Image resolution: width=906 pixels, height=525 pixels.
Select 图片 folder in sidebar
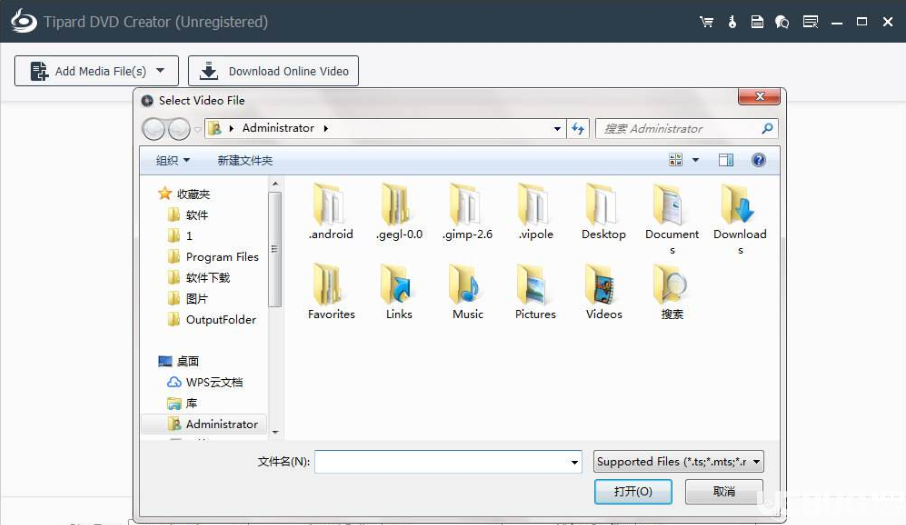pos(188,299)
